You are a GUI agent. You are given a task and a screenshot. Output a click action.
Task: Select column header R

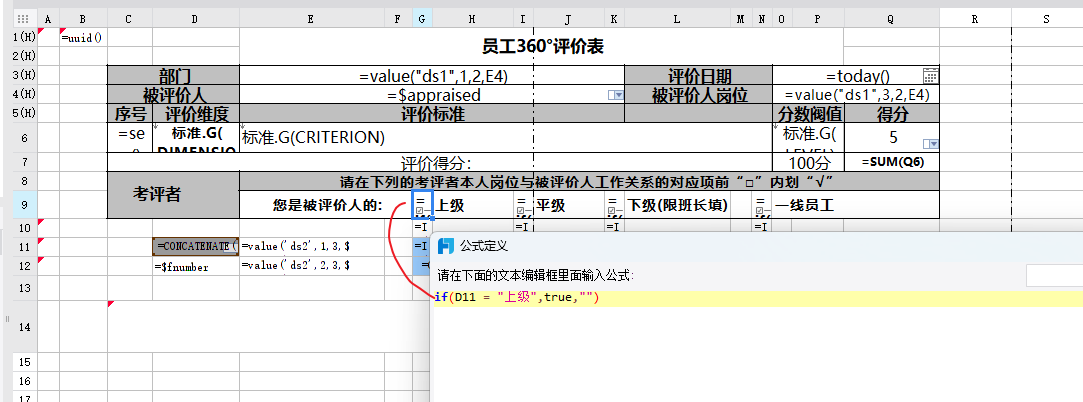click(x=975, y=19)
